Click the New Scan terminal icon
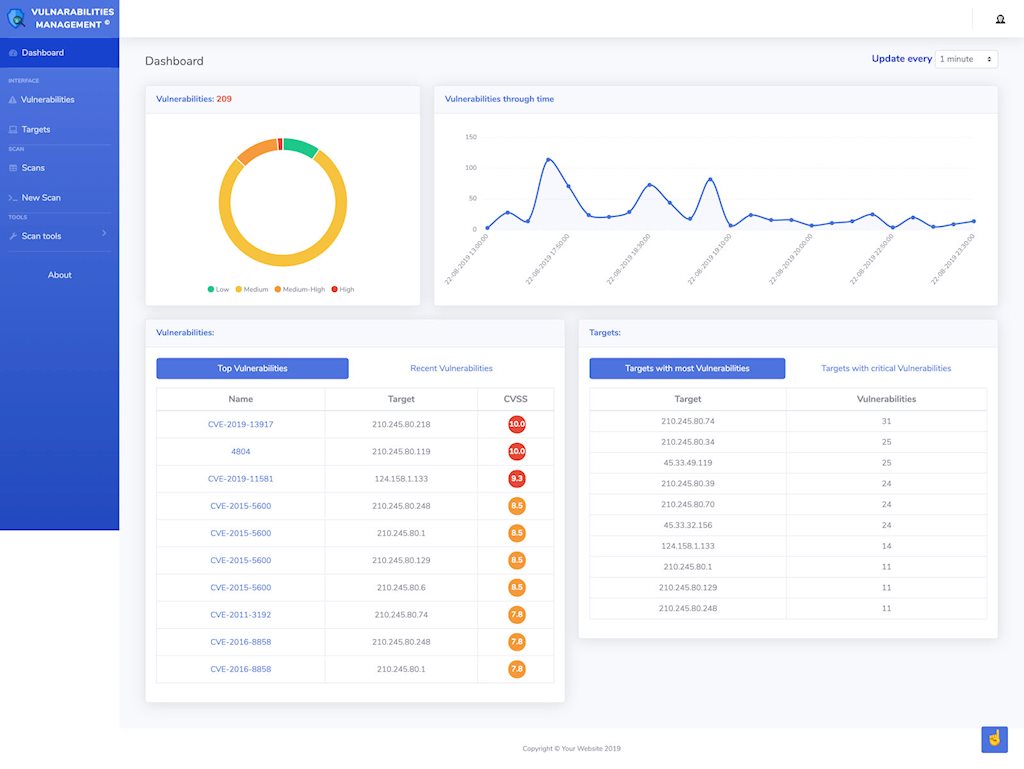This screenshot has width=1024, height=769. pyautogui.click(x=12, y=198)
